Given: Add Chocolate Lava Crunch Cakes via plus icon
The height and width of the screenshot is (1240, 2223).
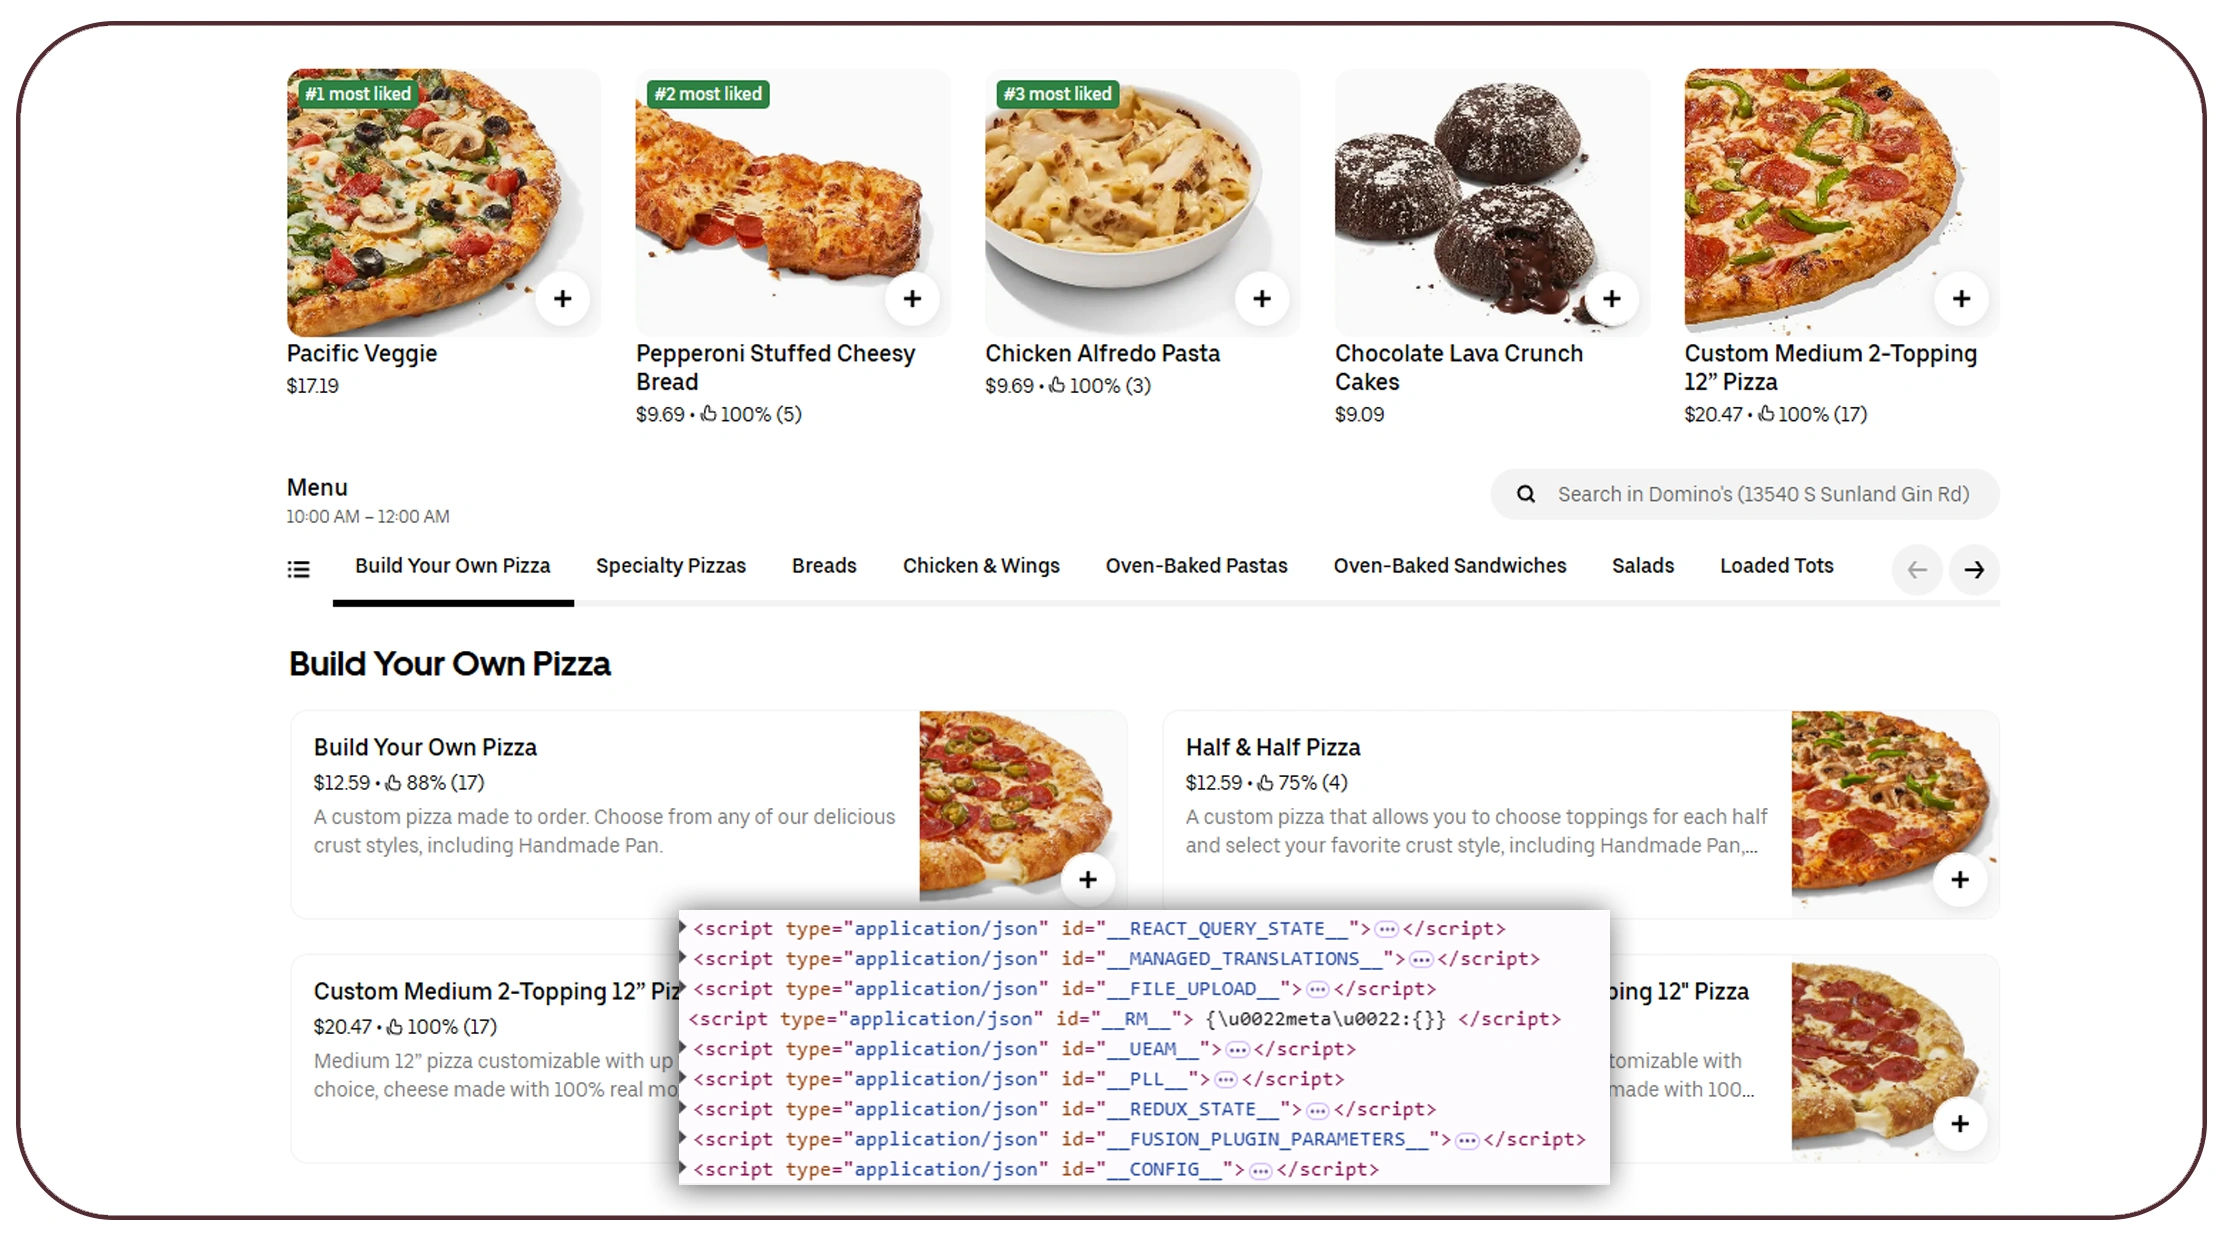Looking at the screenshot, I should [1612, 298].
